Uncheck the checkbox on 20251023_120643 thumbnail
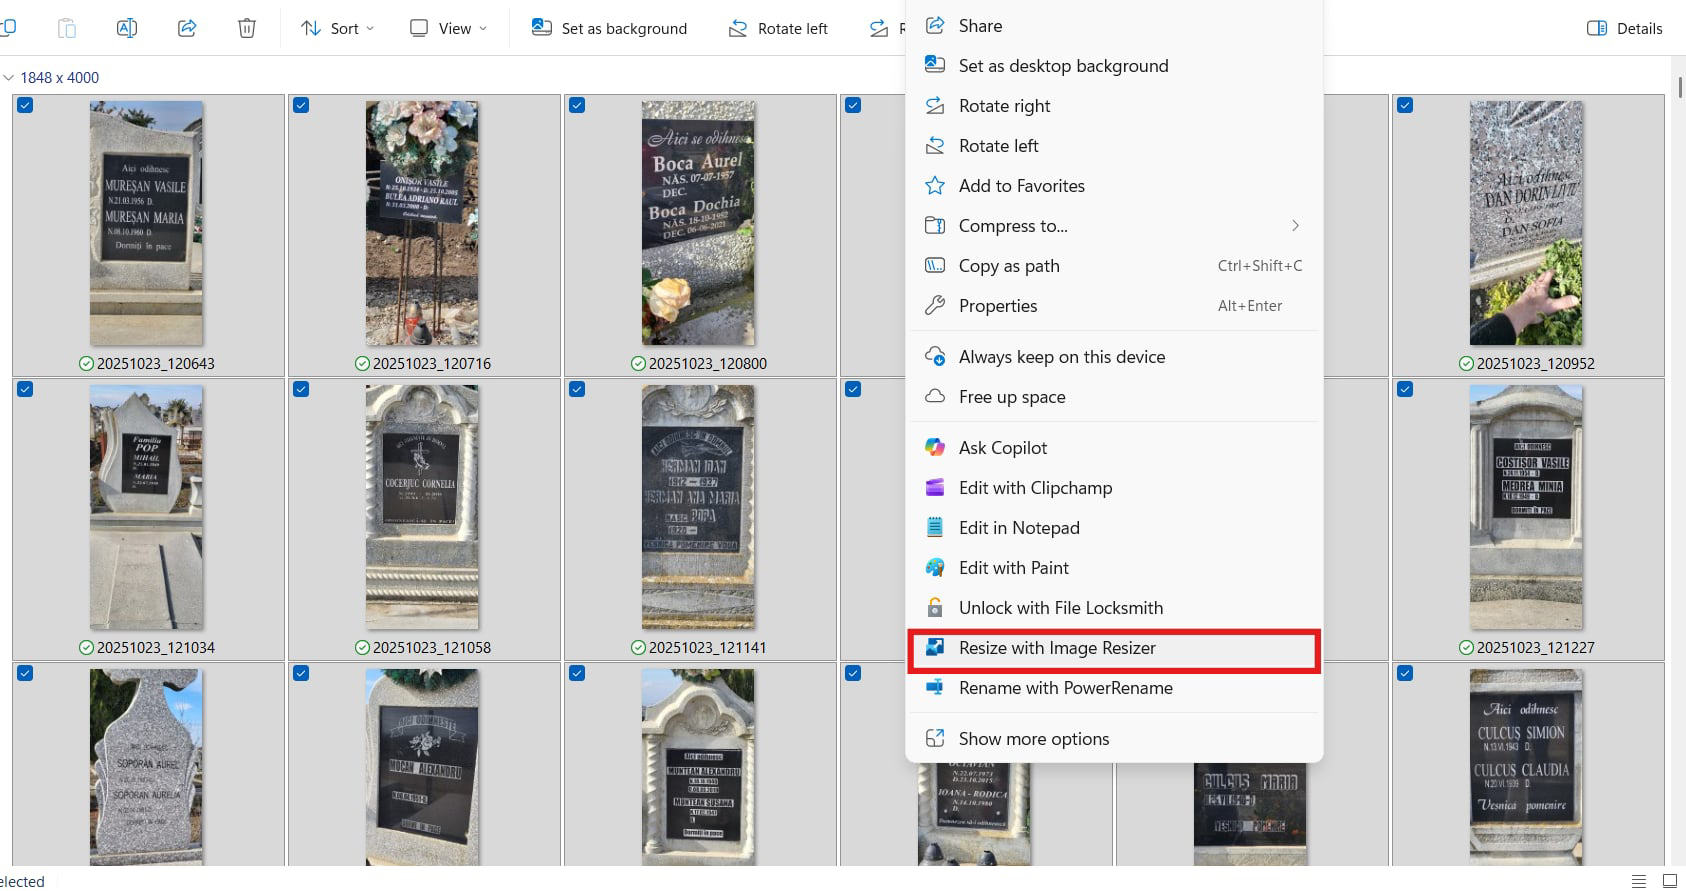This screenshot has height=891, width=1686. pos(25,105)
